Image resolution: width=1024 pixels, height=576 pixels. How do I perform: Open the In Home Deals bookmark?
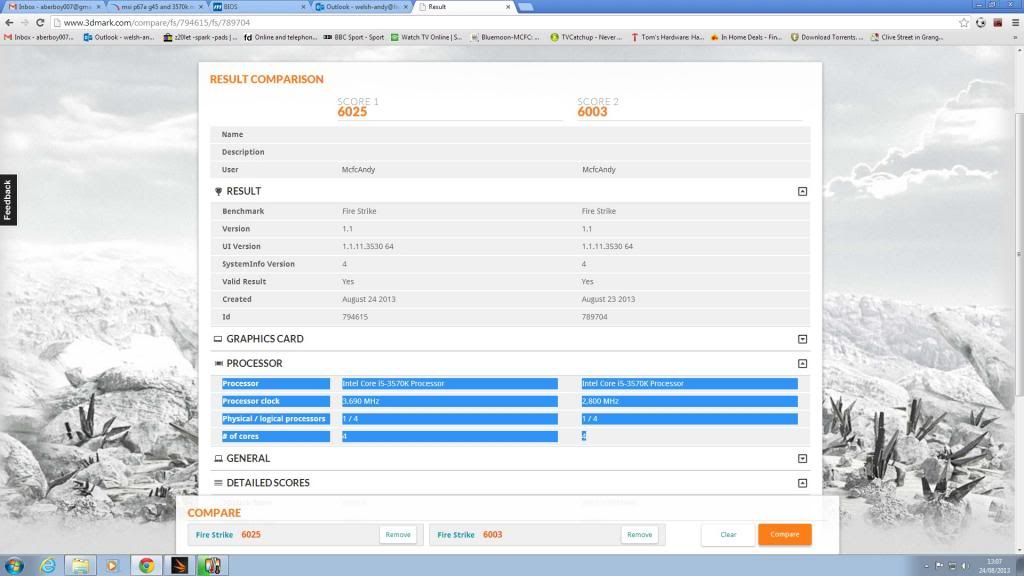(x=746, y=37)
